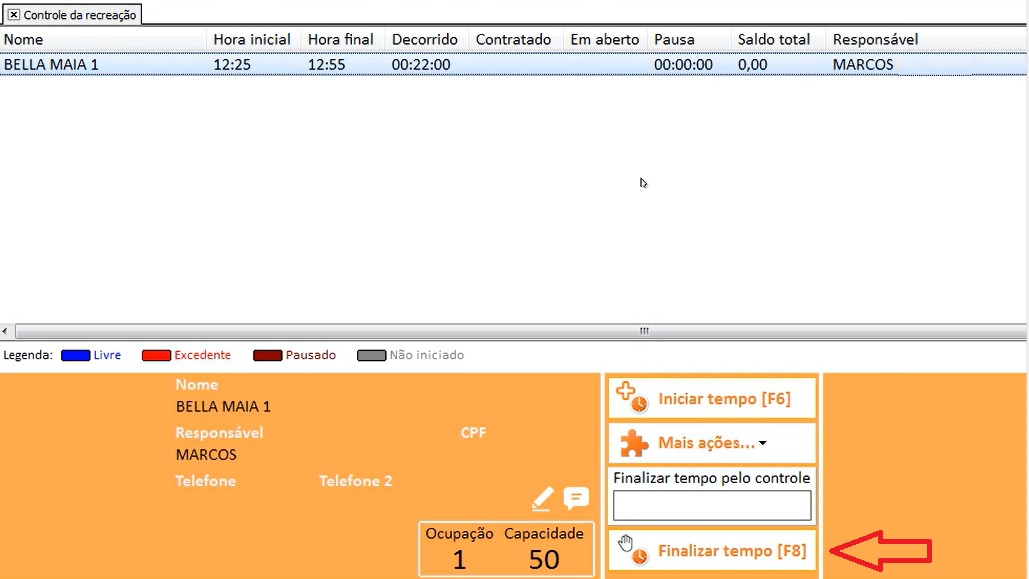1029x579 pixels.
Task: Expand the Mais ações dropdown arrow
Action: pos(763,444)
